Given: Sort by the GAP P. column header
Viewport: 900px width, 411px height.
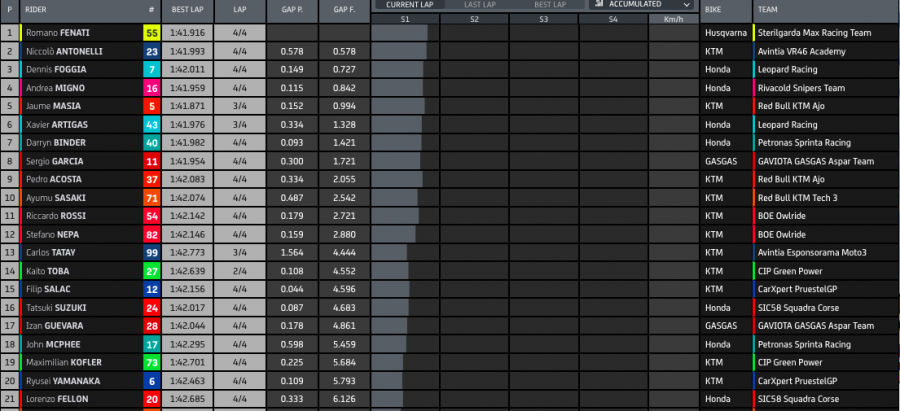Looking at the screenshot, I should coord(292,12).
